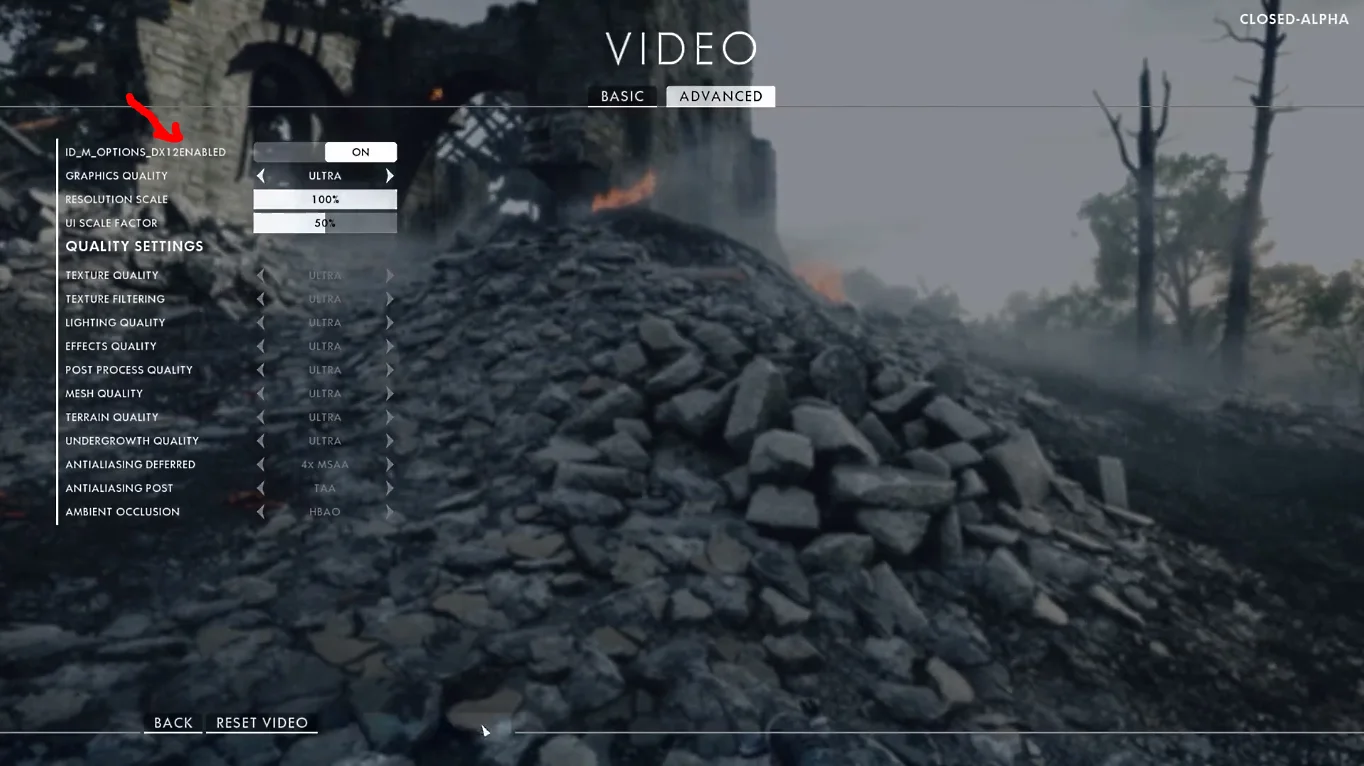Viewport: 1364px width, 766px height.
Task: Click right arrow for Terrain Quality
Action: coord(389,417)
